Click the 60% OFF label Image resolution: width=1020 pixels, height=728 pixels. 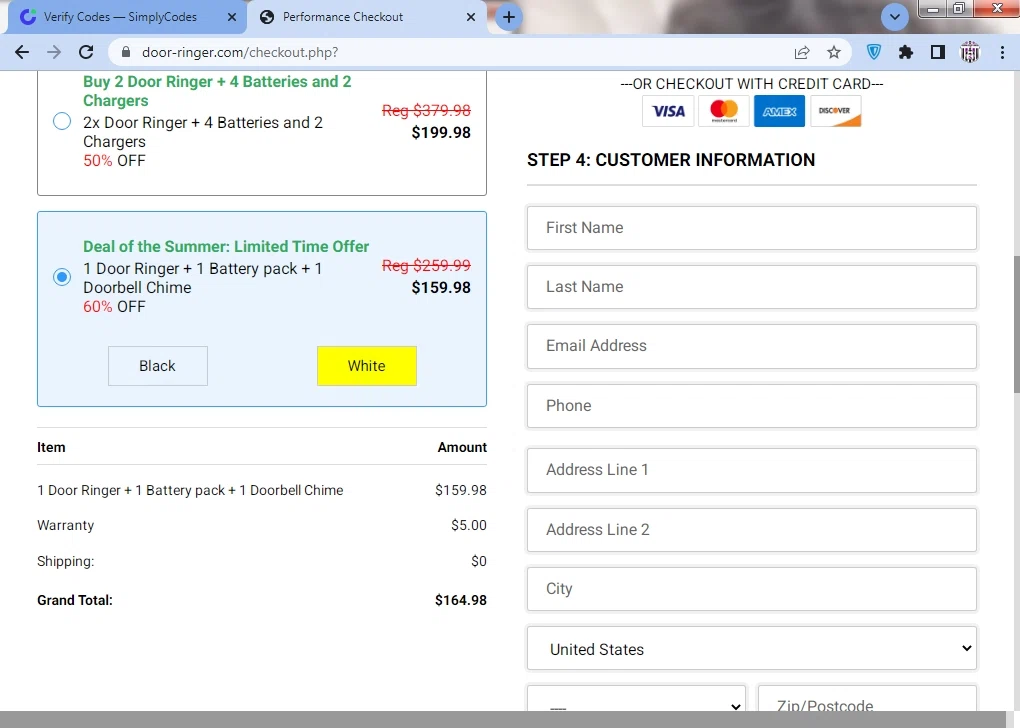(114, 307)
